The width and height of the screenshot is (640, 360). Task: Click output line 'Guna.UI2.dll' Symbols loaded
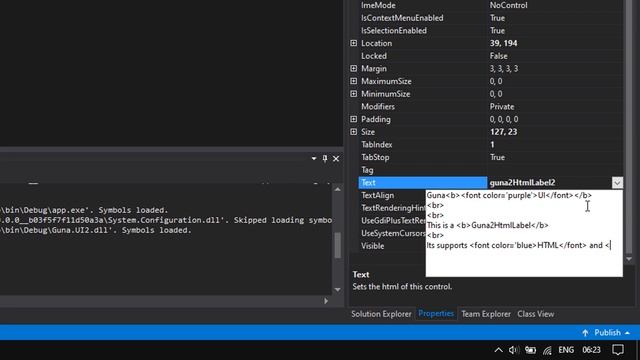point(96,230)
